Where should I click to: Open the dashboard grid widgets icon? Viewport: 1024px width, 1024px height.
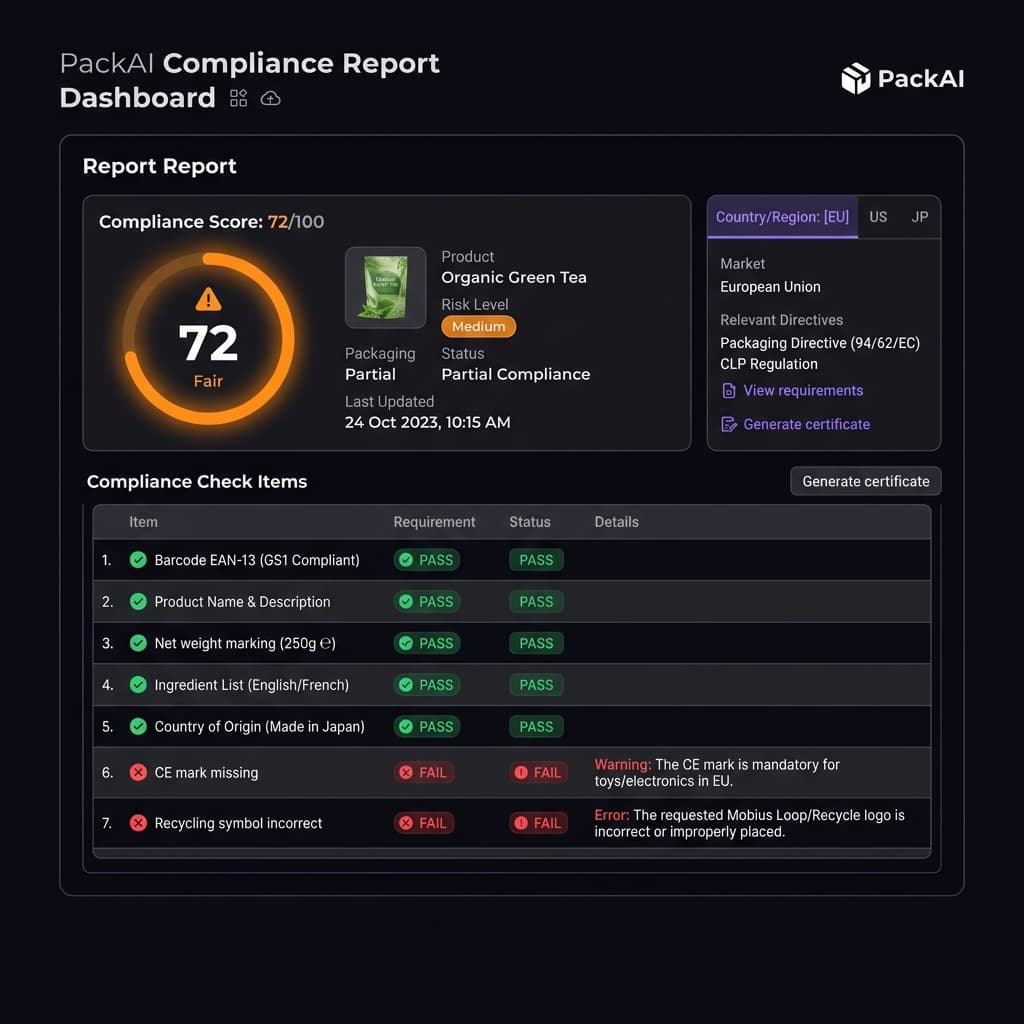pyautogui.click(x=238, y=98)
